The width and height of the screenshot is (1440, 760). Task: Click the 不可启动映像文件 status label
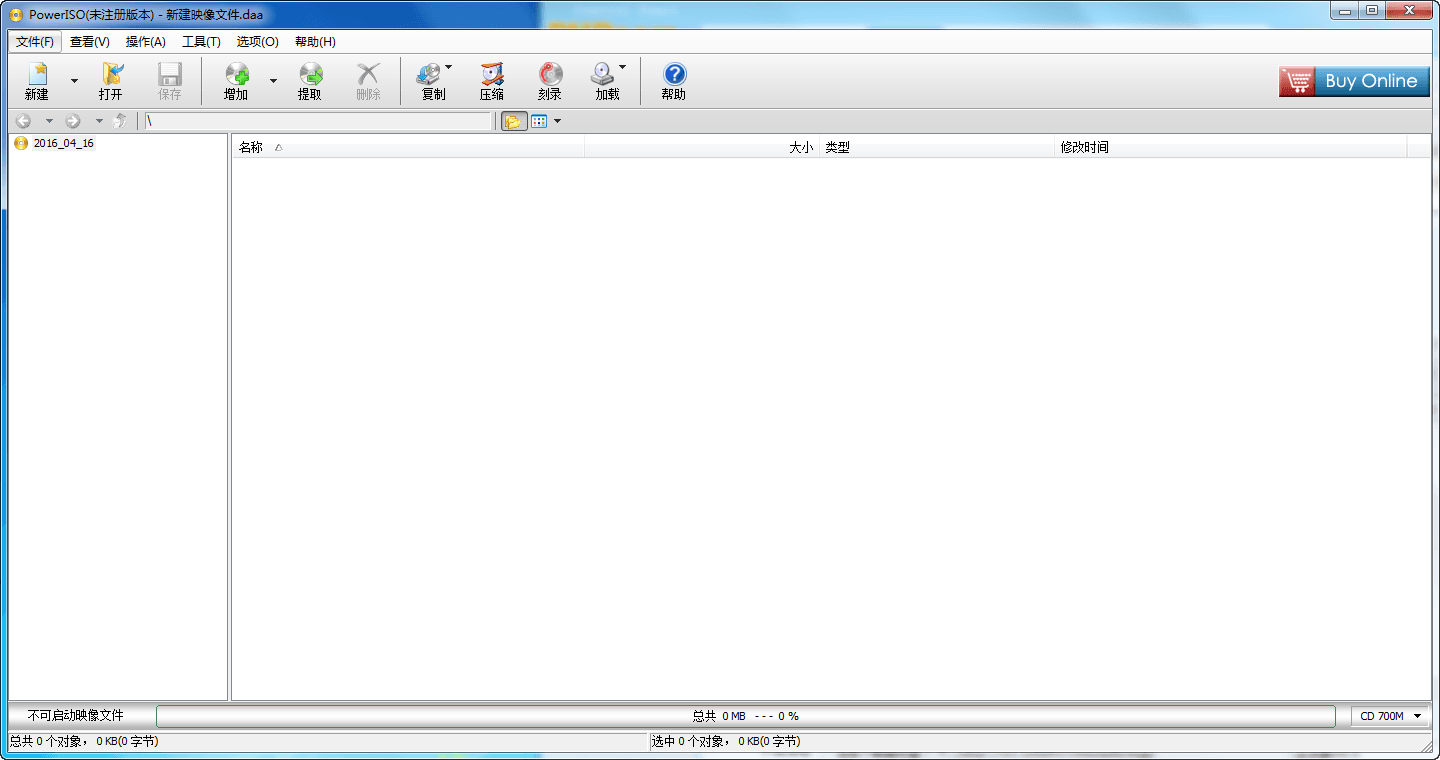76,716
